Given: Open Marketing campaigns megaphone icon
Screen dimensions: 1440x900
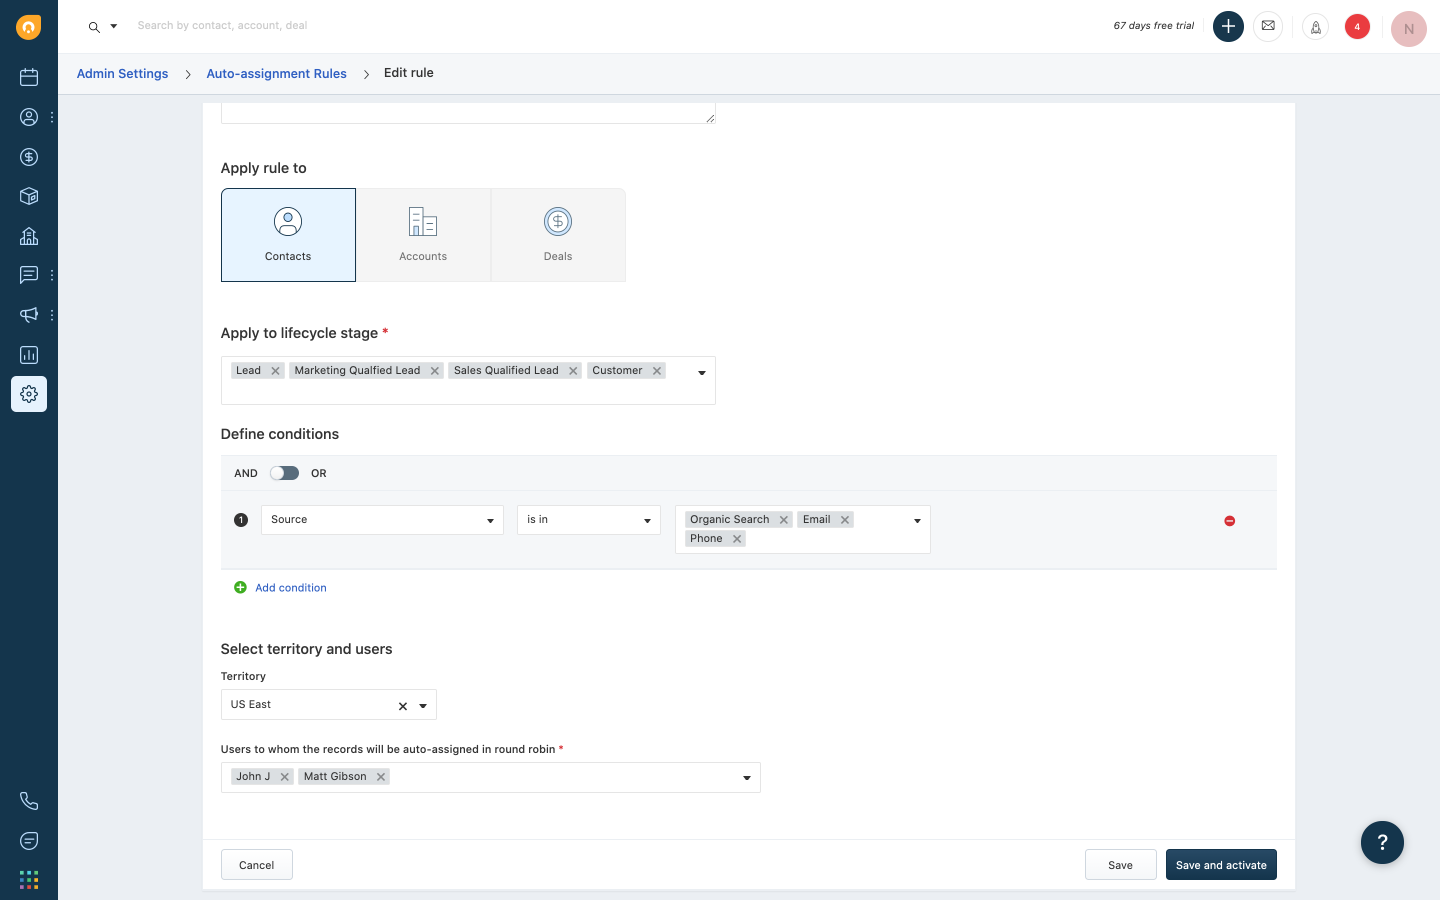Looking at the screenshot, I should (x=29, y=315).
